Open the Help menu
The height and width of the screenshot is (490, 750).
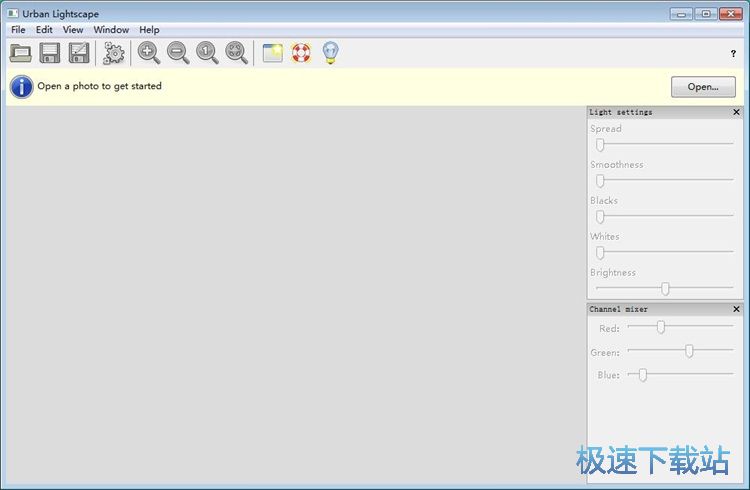point(149,30)
